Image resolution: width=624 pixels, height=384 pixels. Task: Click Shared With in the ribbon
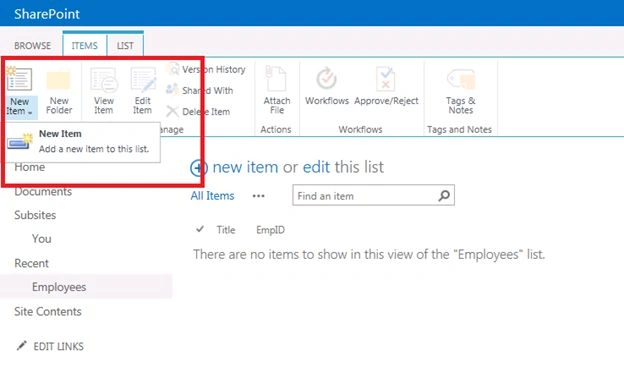[200, 90]
